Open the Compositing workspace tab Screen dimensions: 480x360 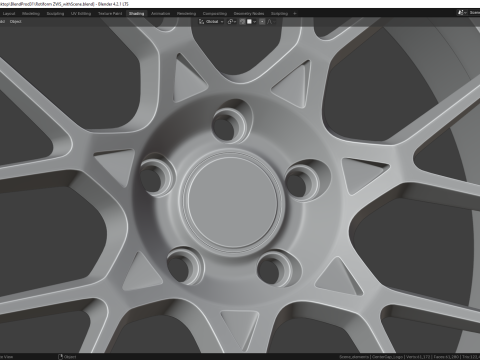click(x=215, y=14)
